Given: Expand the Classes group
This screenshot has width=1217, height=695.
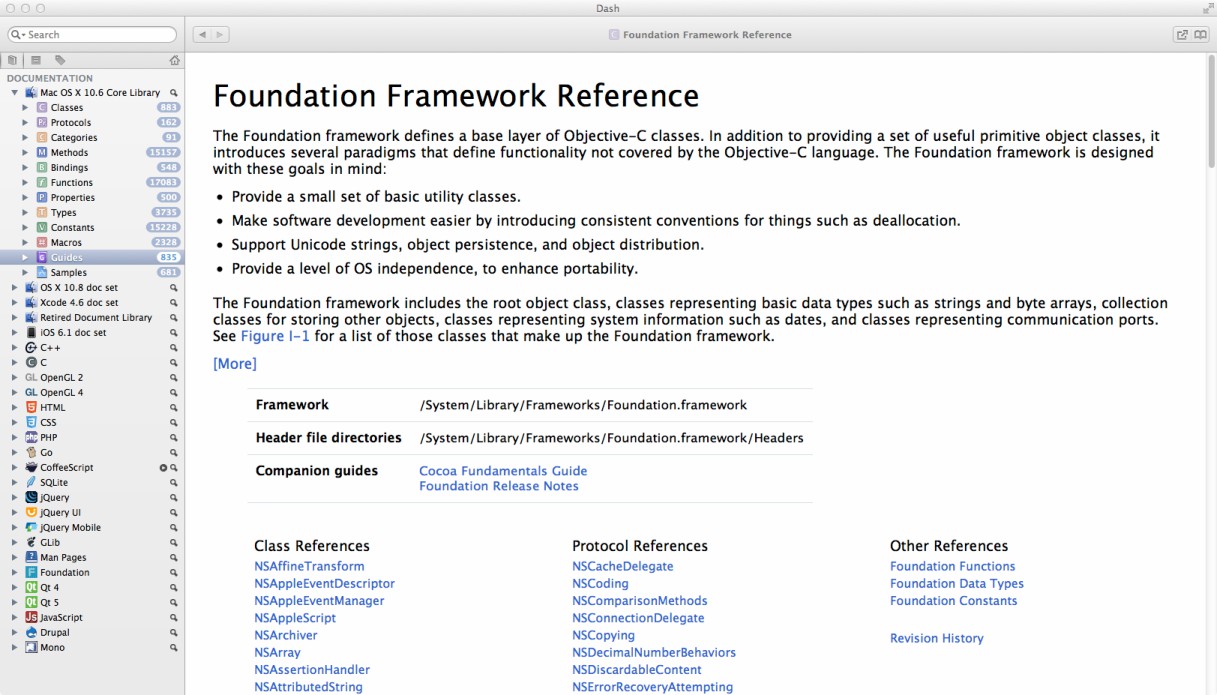Looking at the screenshot, I should click(x=26, y=108).
